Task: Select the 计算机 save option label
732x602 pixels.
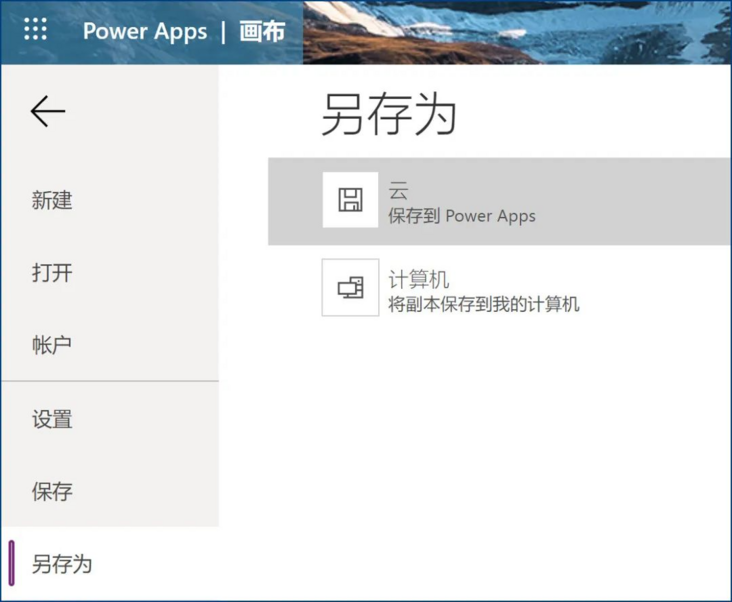Action: 419,280
